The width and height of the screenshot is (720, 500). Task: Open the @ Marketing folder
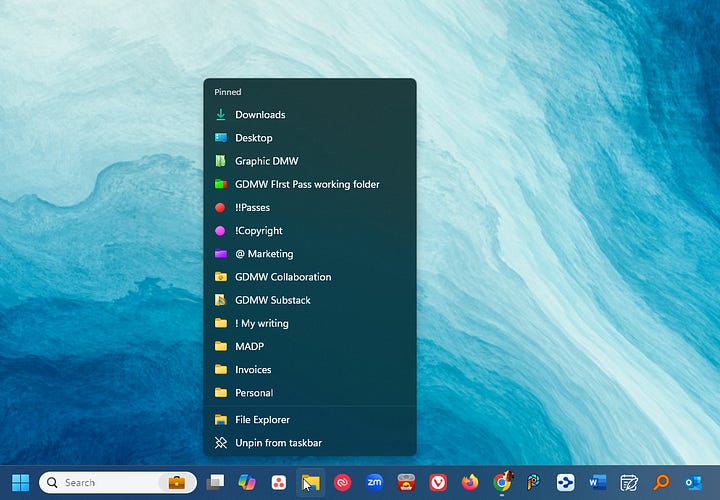coord(310,254)
